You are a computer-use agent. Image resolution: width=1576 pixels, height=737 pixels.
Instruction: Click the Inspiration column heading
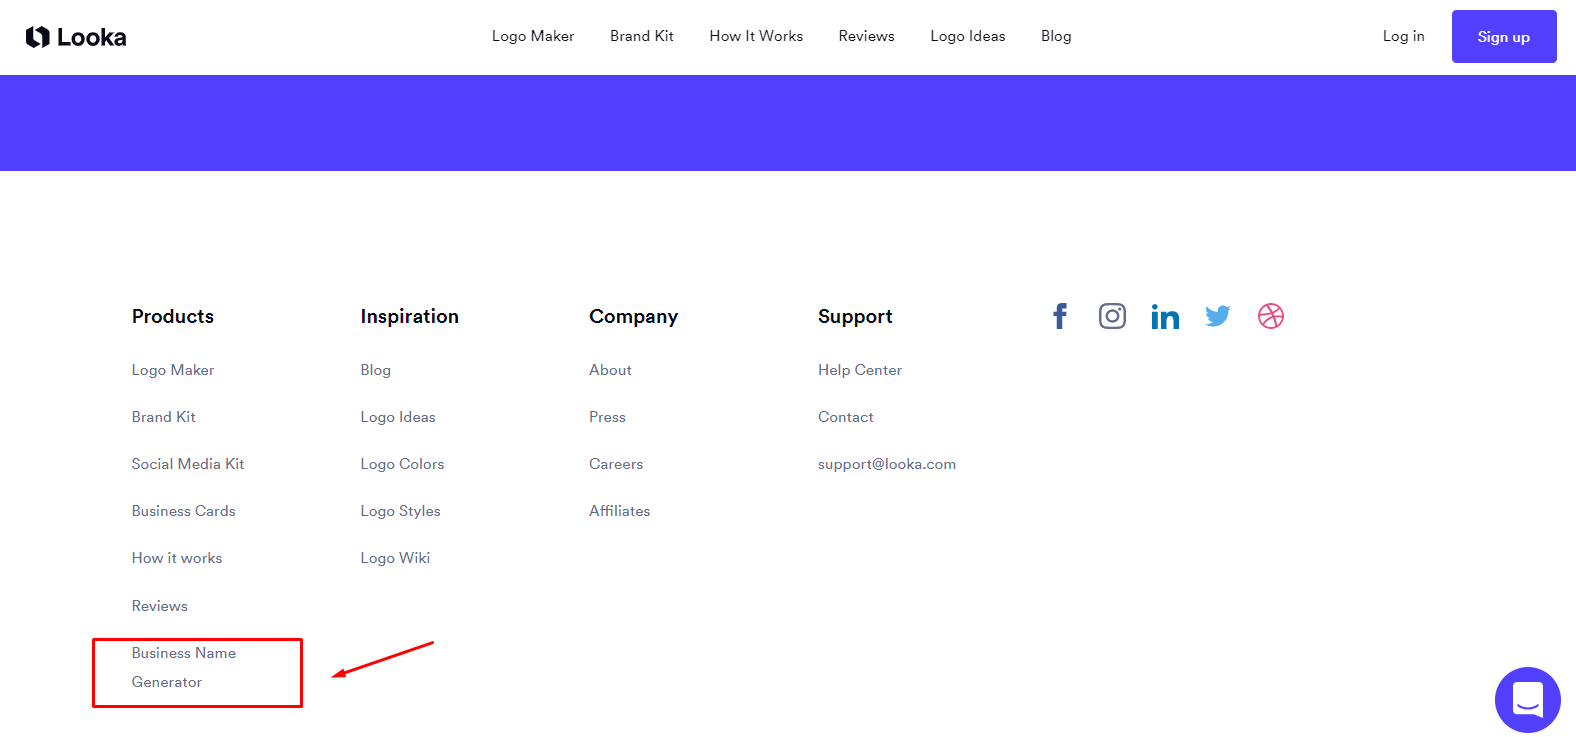point(410,316)
